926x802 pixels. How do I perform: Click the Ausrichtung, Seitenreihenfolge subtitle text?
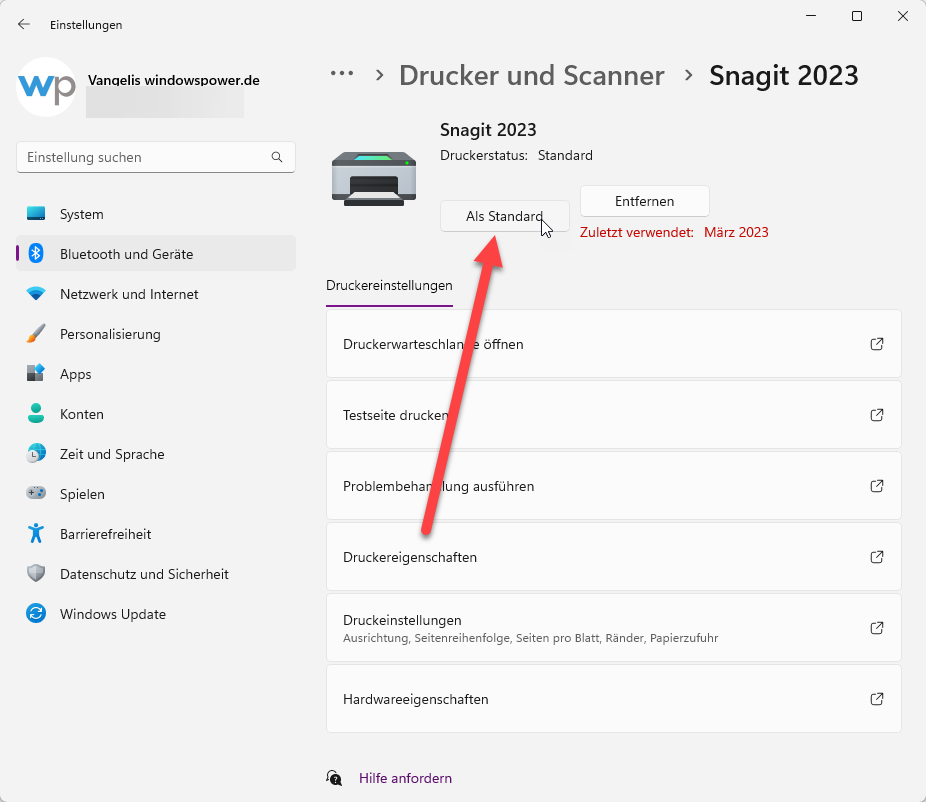pyautogui.click(x=530, y=638)
